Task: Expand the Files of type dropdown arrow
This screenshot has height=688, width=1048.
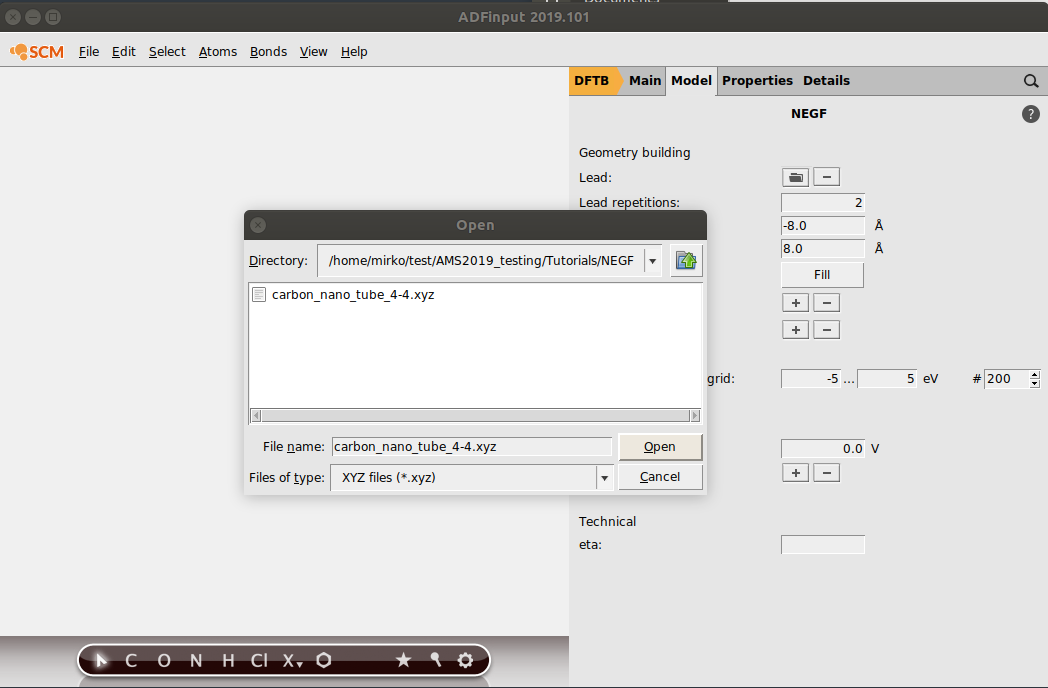Action: (x=604, y=477)
